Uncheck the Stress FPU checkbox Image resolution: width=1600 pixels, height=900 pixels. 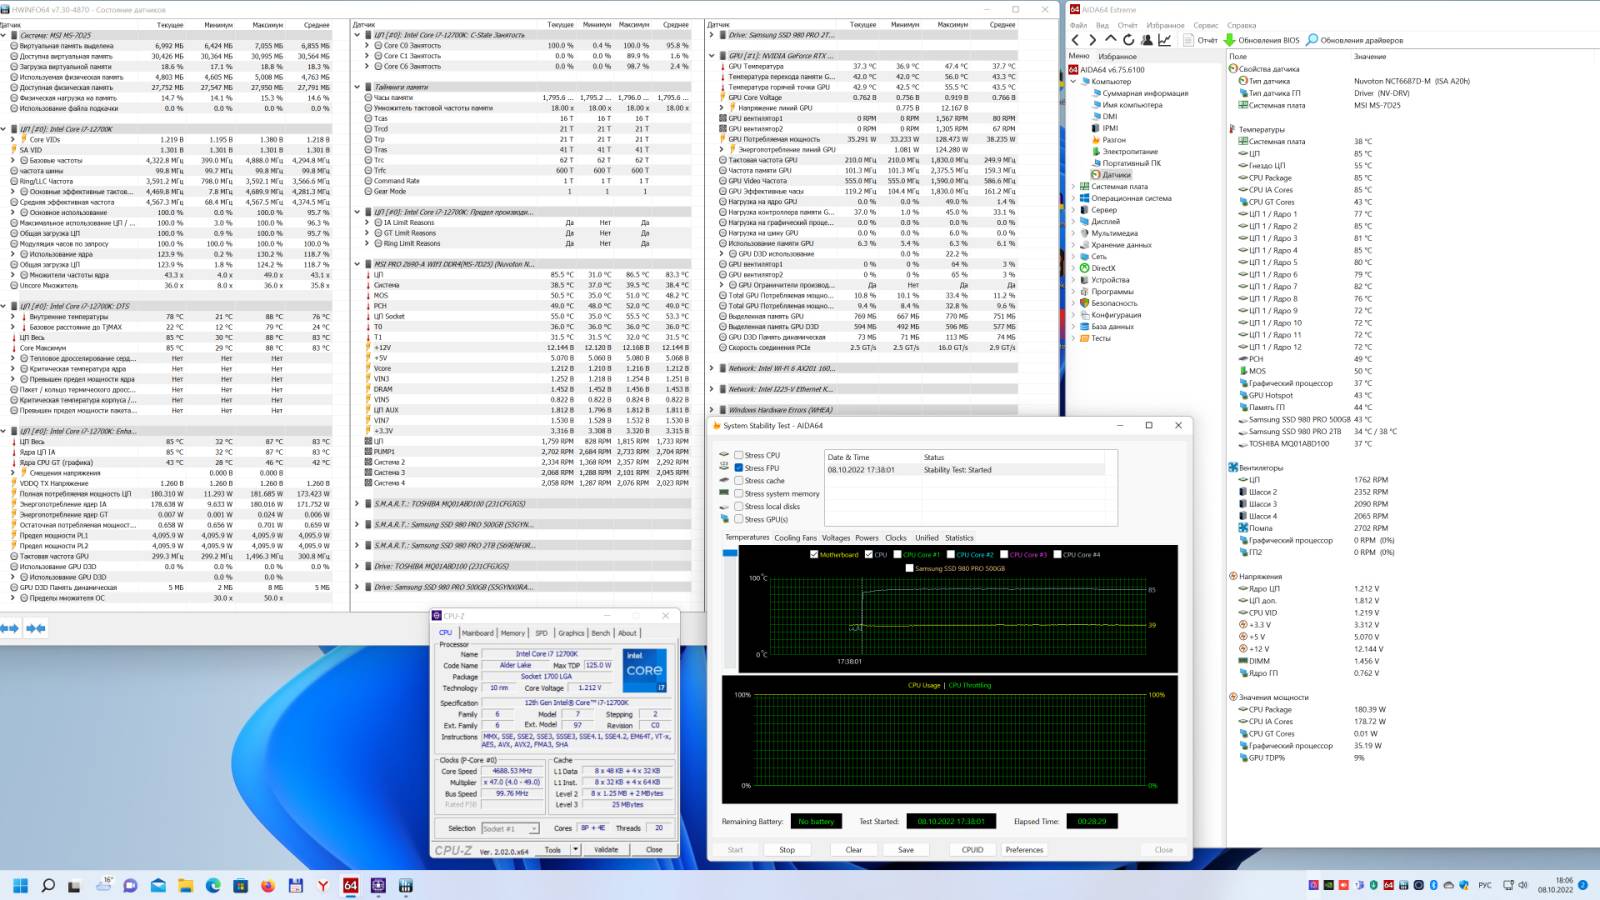click(x=738, y=468)
